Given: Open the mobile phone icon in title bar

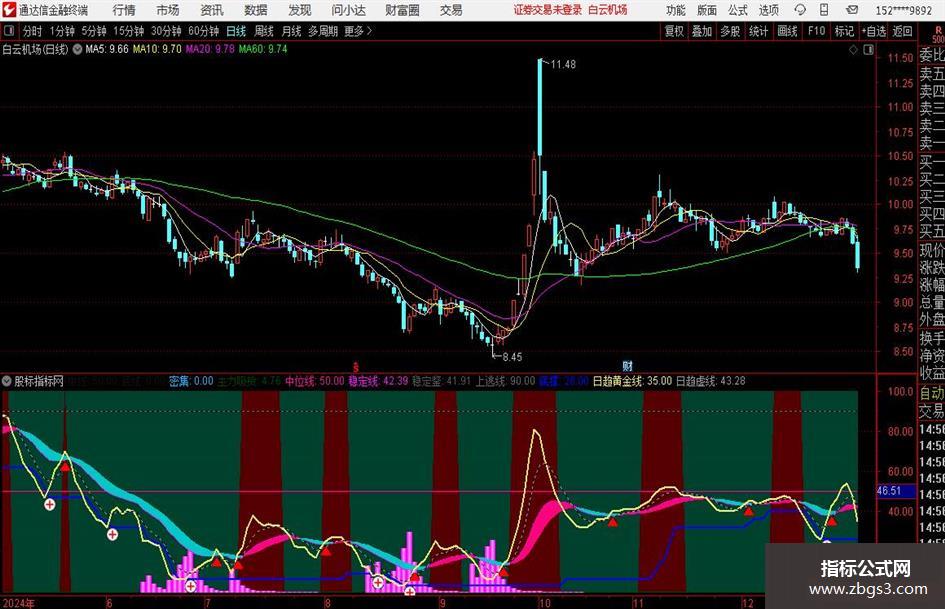Looking at the screenshot, I should [x=824, y=10].
